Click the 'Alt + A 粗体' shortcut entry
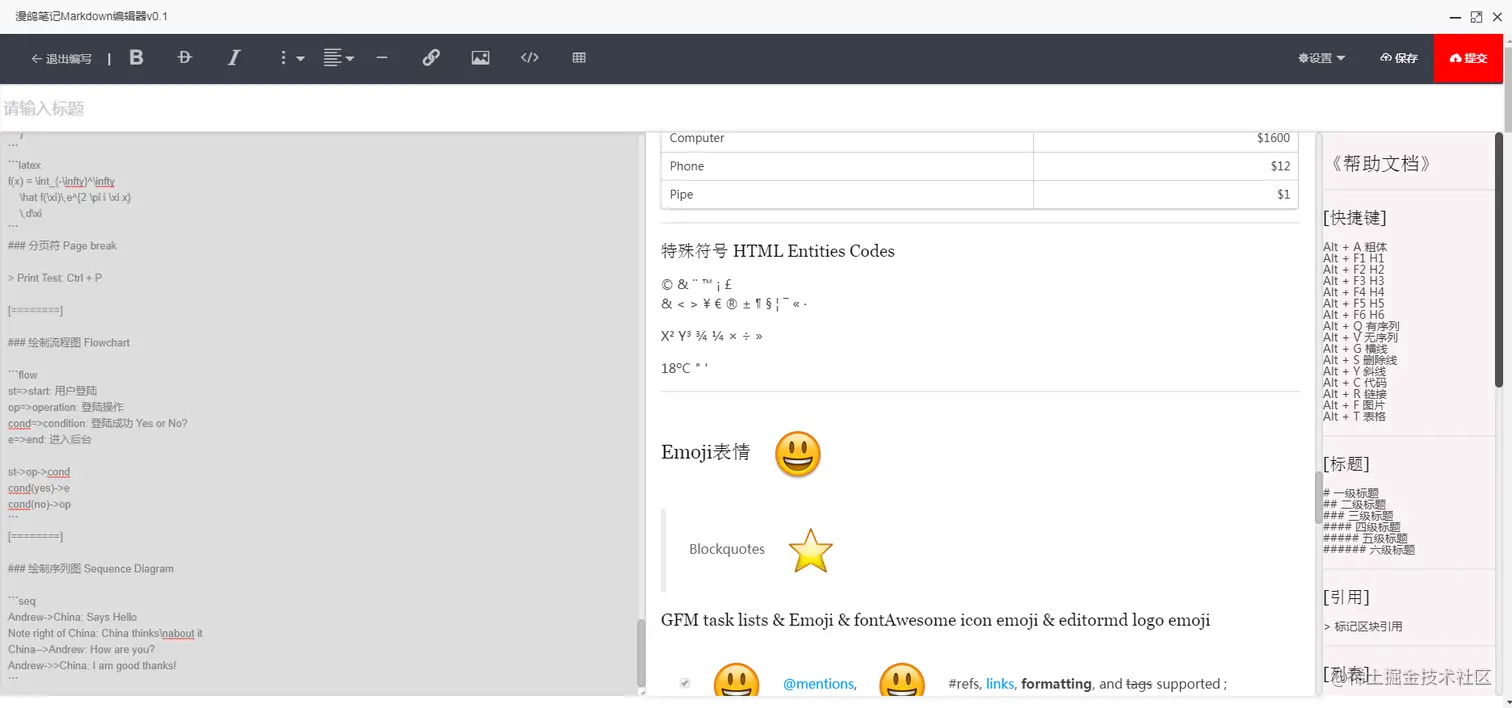The image size is (1512, 708). coord(1355,247)
